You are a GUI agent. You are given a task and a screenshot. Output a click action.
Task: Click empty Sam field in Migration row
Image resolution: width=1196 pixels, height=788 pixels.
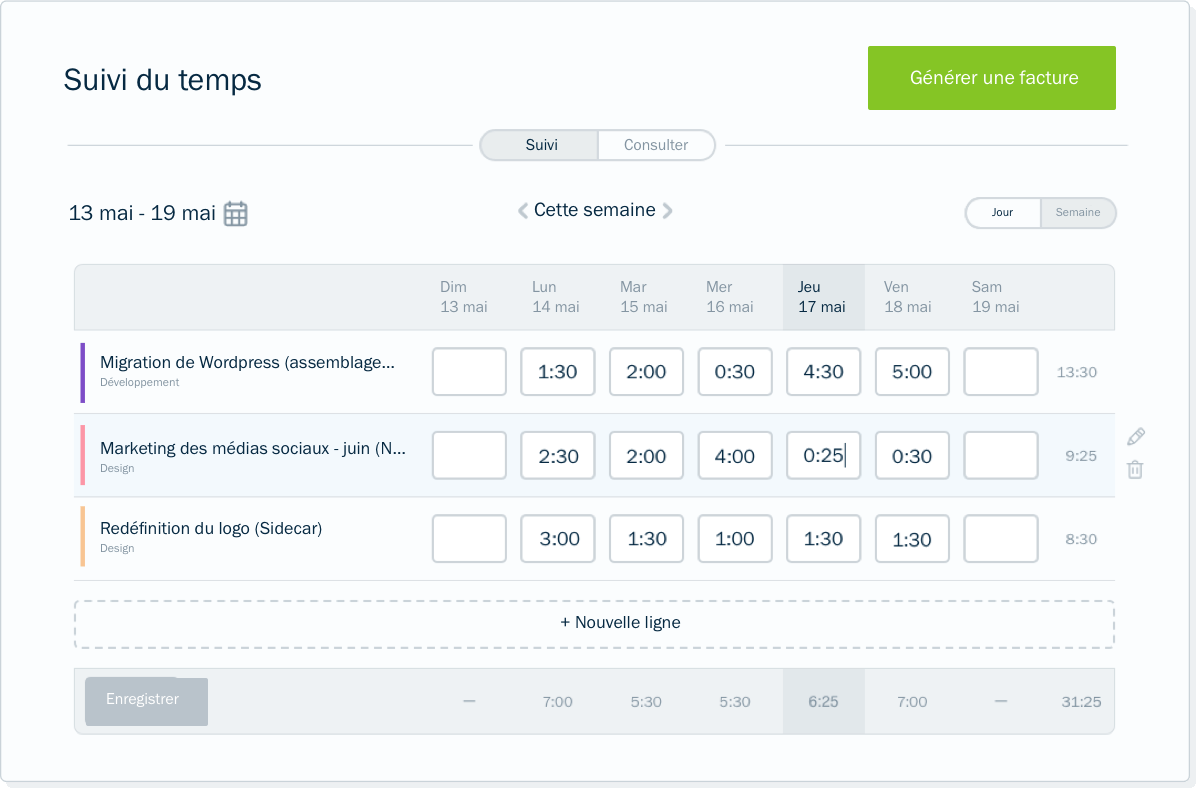coord(1001,371)
